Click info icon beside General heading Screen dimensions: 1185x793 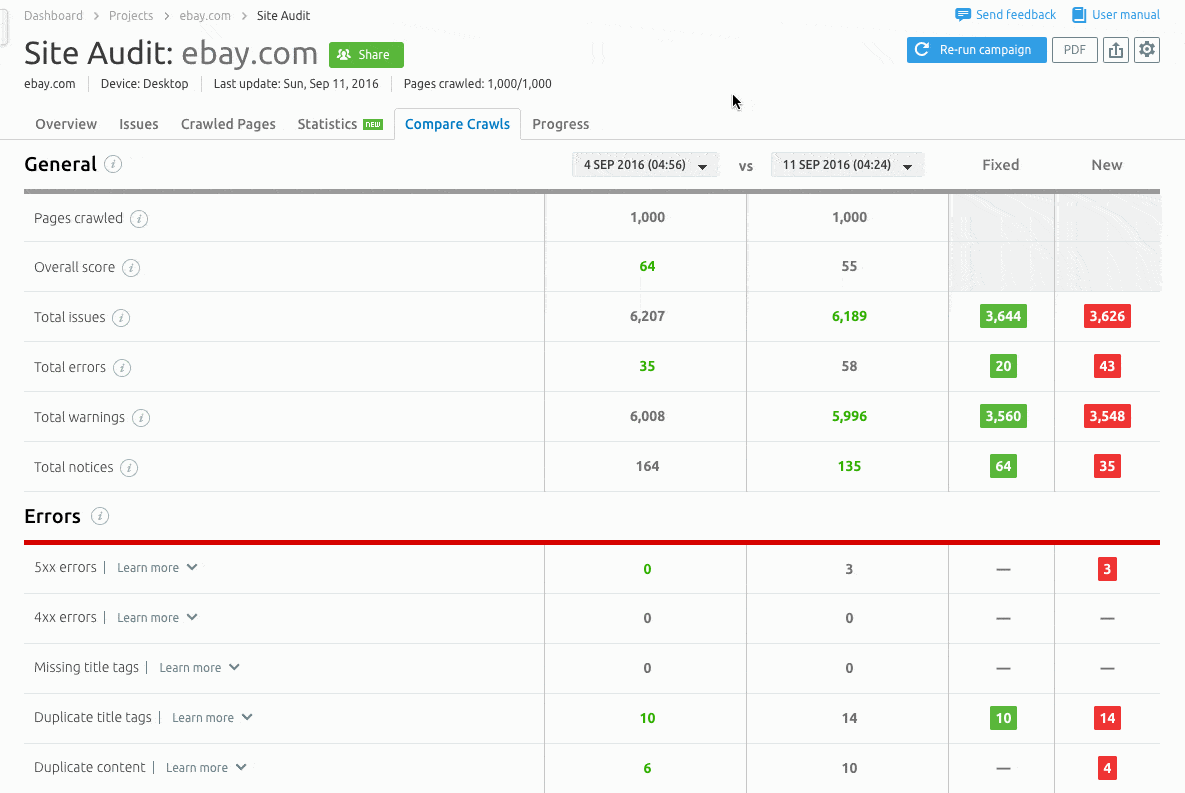coord(113,164)
